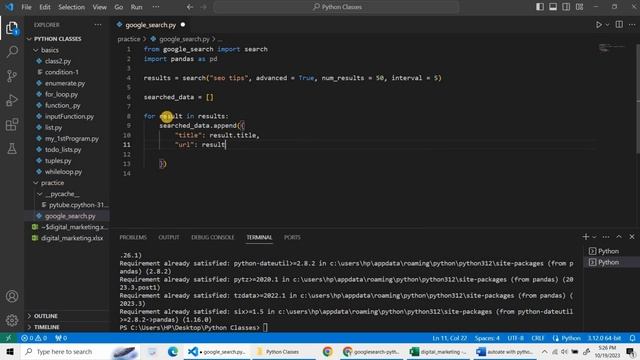640x360 pixels.
Task: Open the Testing flask view
Action: 12,149
